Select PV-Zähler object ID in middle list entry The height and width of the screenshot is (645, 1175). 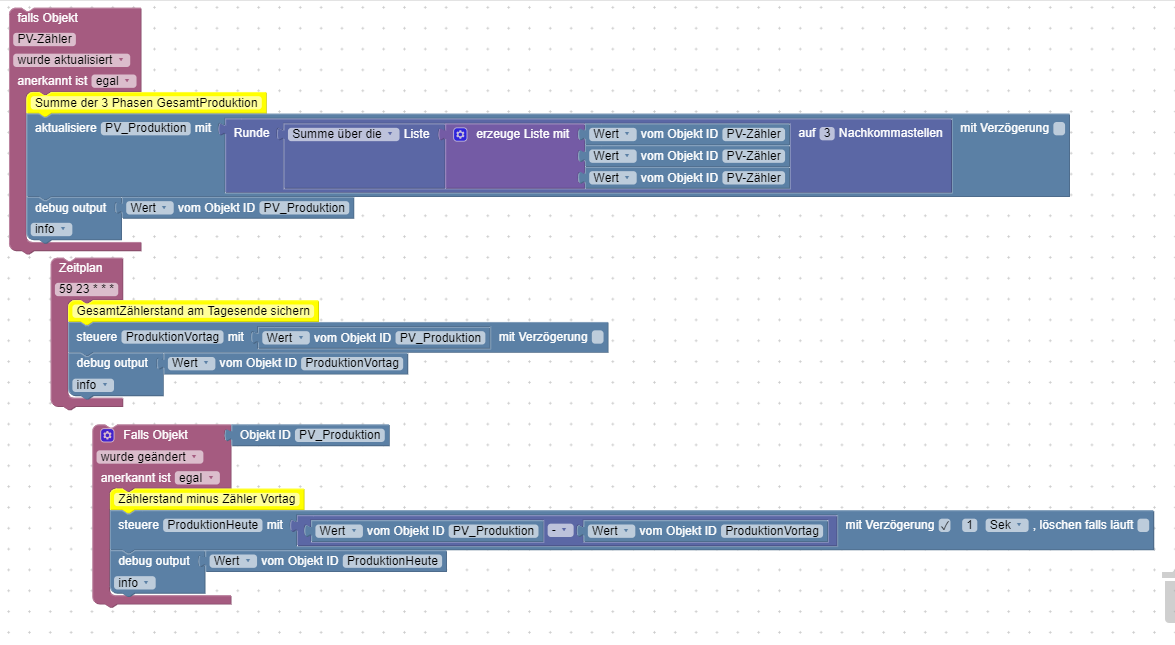(x=755, y=156)
